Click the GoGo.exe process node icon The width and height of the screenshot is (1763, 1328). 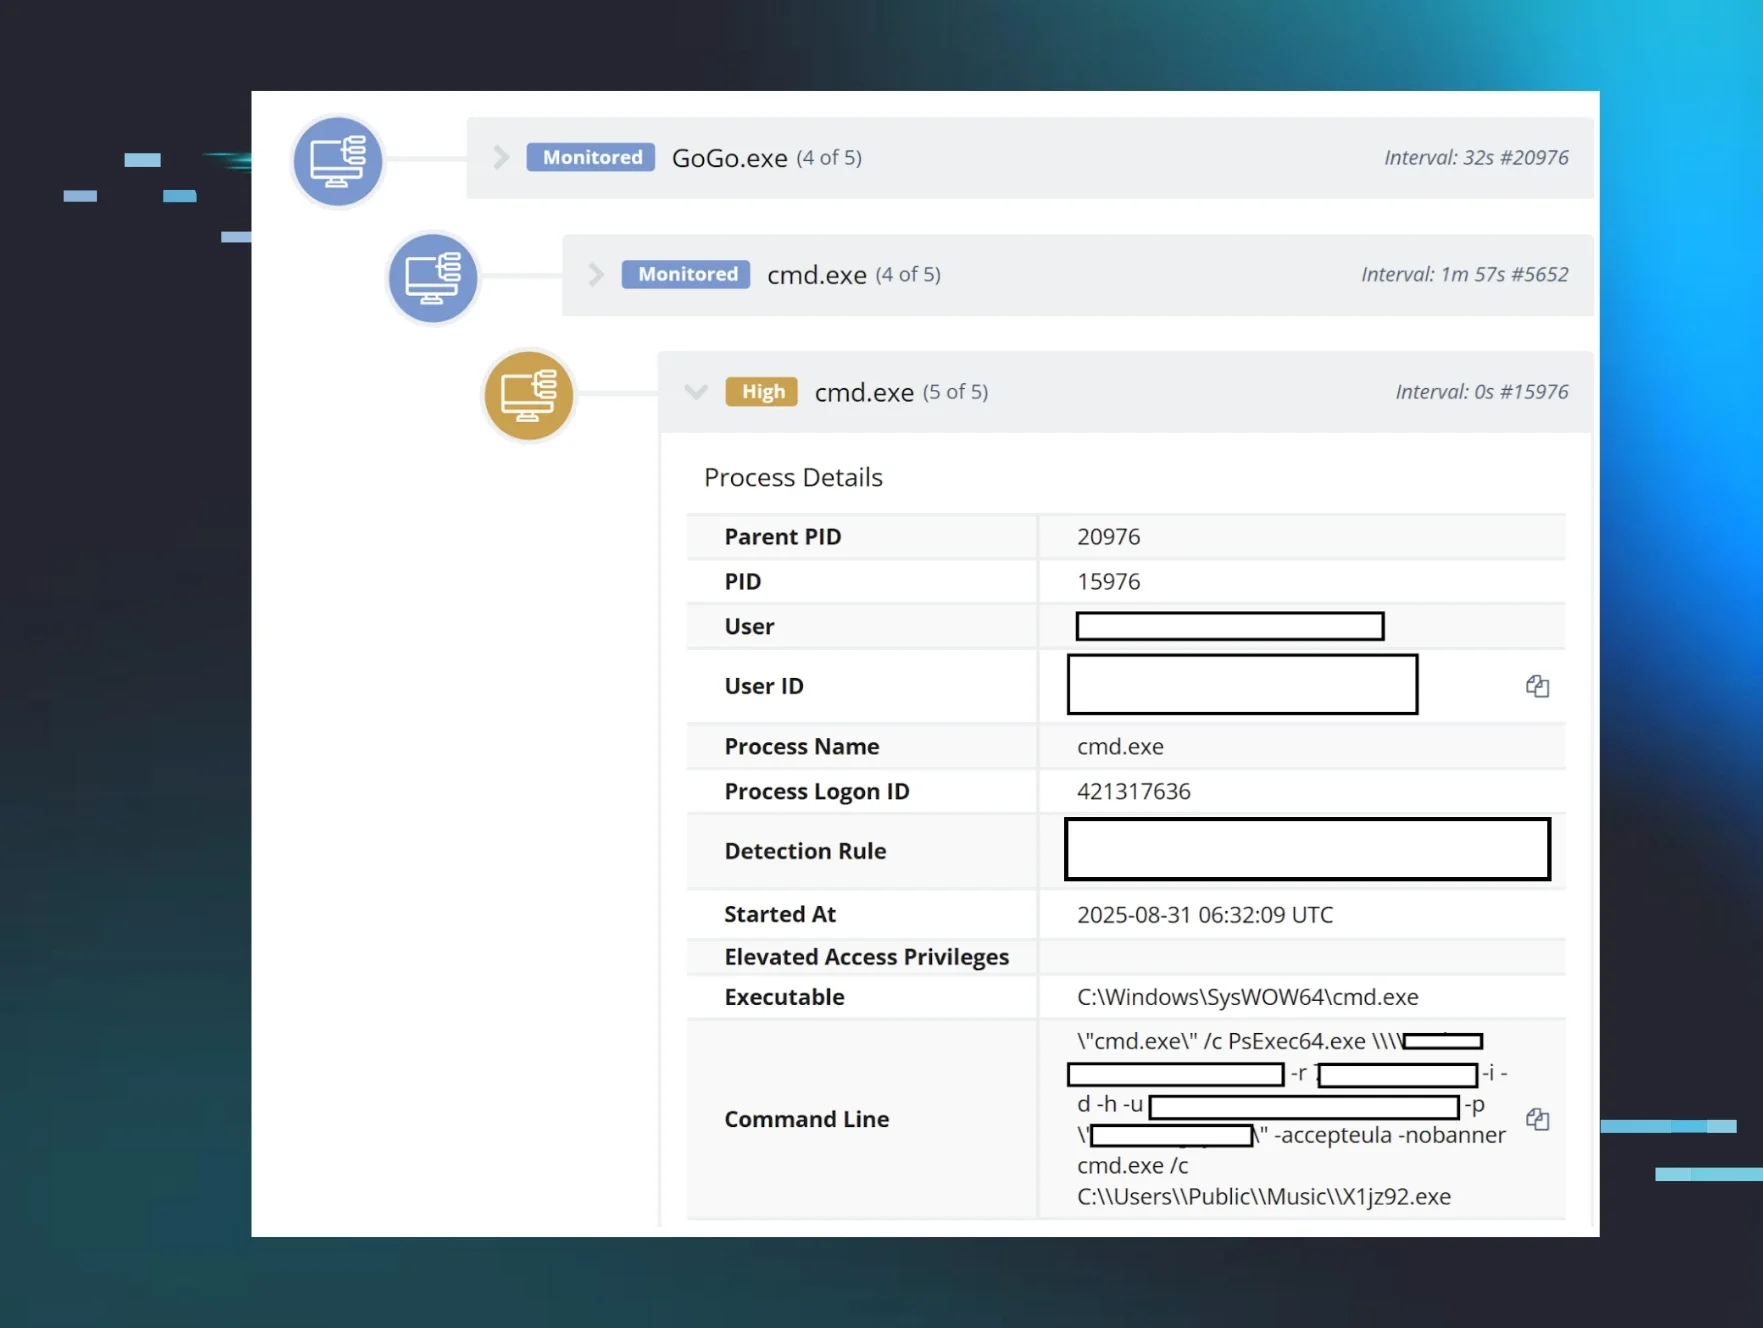pos(337,161)
